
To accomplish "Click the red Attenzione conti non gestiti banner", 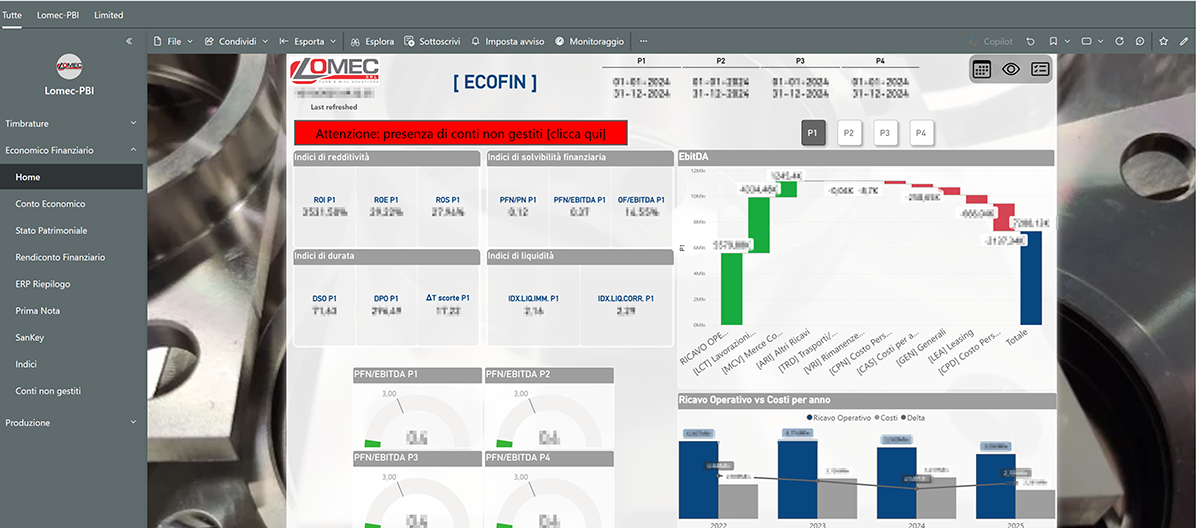I will 462,133.
